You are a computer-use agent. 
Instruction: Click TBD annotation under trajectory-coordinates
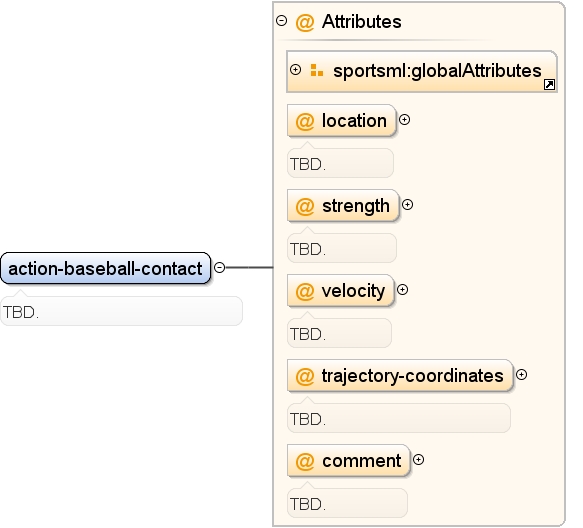click(399, 418)
